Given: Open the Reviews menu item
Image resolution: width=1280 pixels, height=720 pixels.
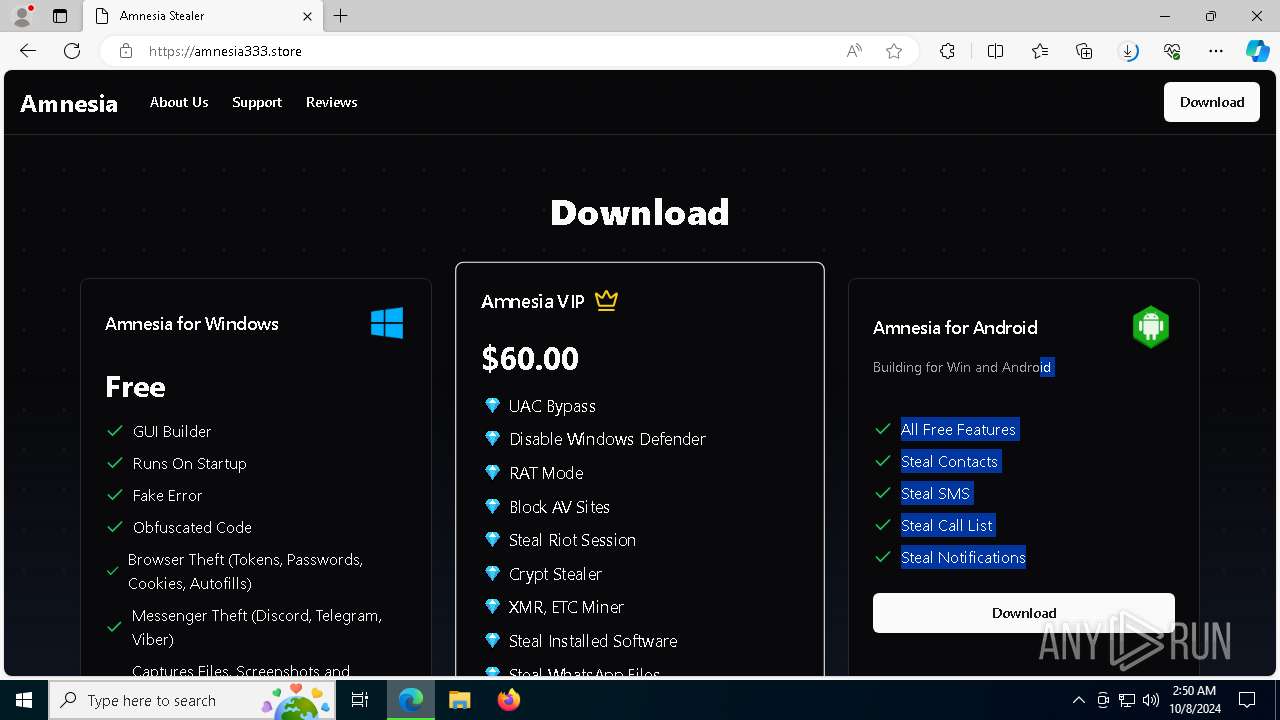Looking at the screenshot, I should click(331, 102).
